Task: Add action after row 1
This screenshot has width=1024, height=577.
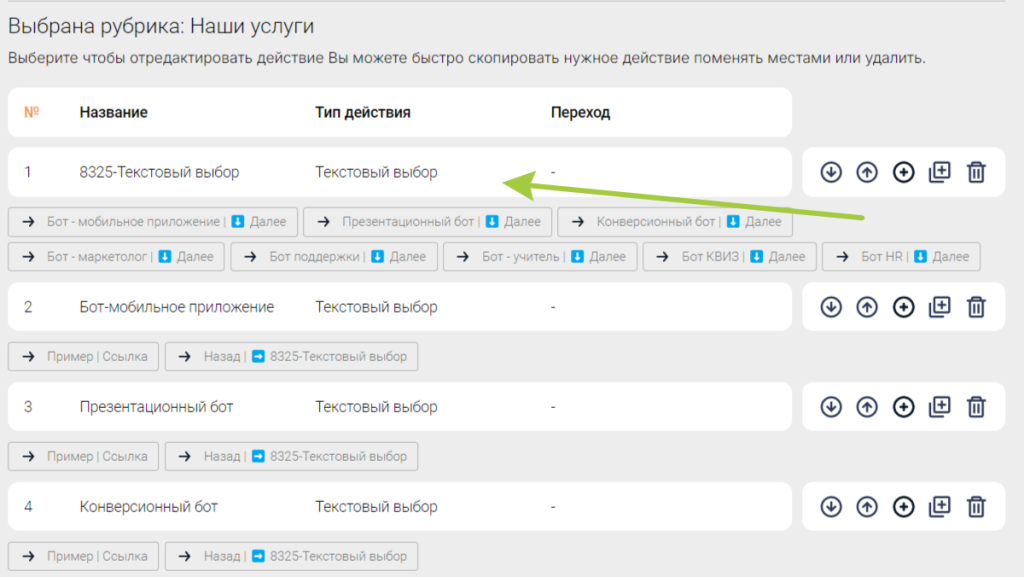Action: pos(903,172)
